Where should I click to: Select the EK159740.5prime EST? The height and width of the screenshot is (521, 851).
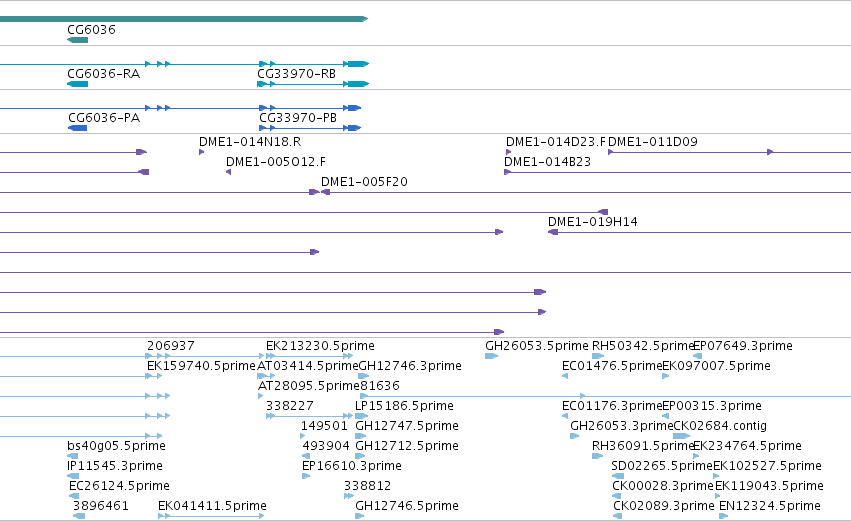point(201,366)
